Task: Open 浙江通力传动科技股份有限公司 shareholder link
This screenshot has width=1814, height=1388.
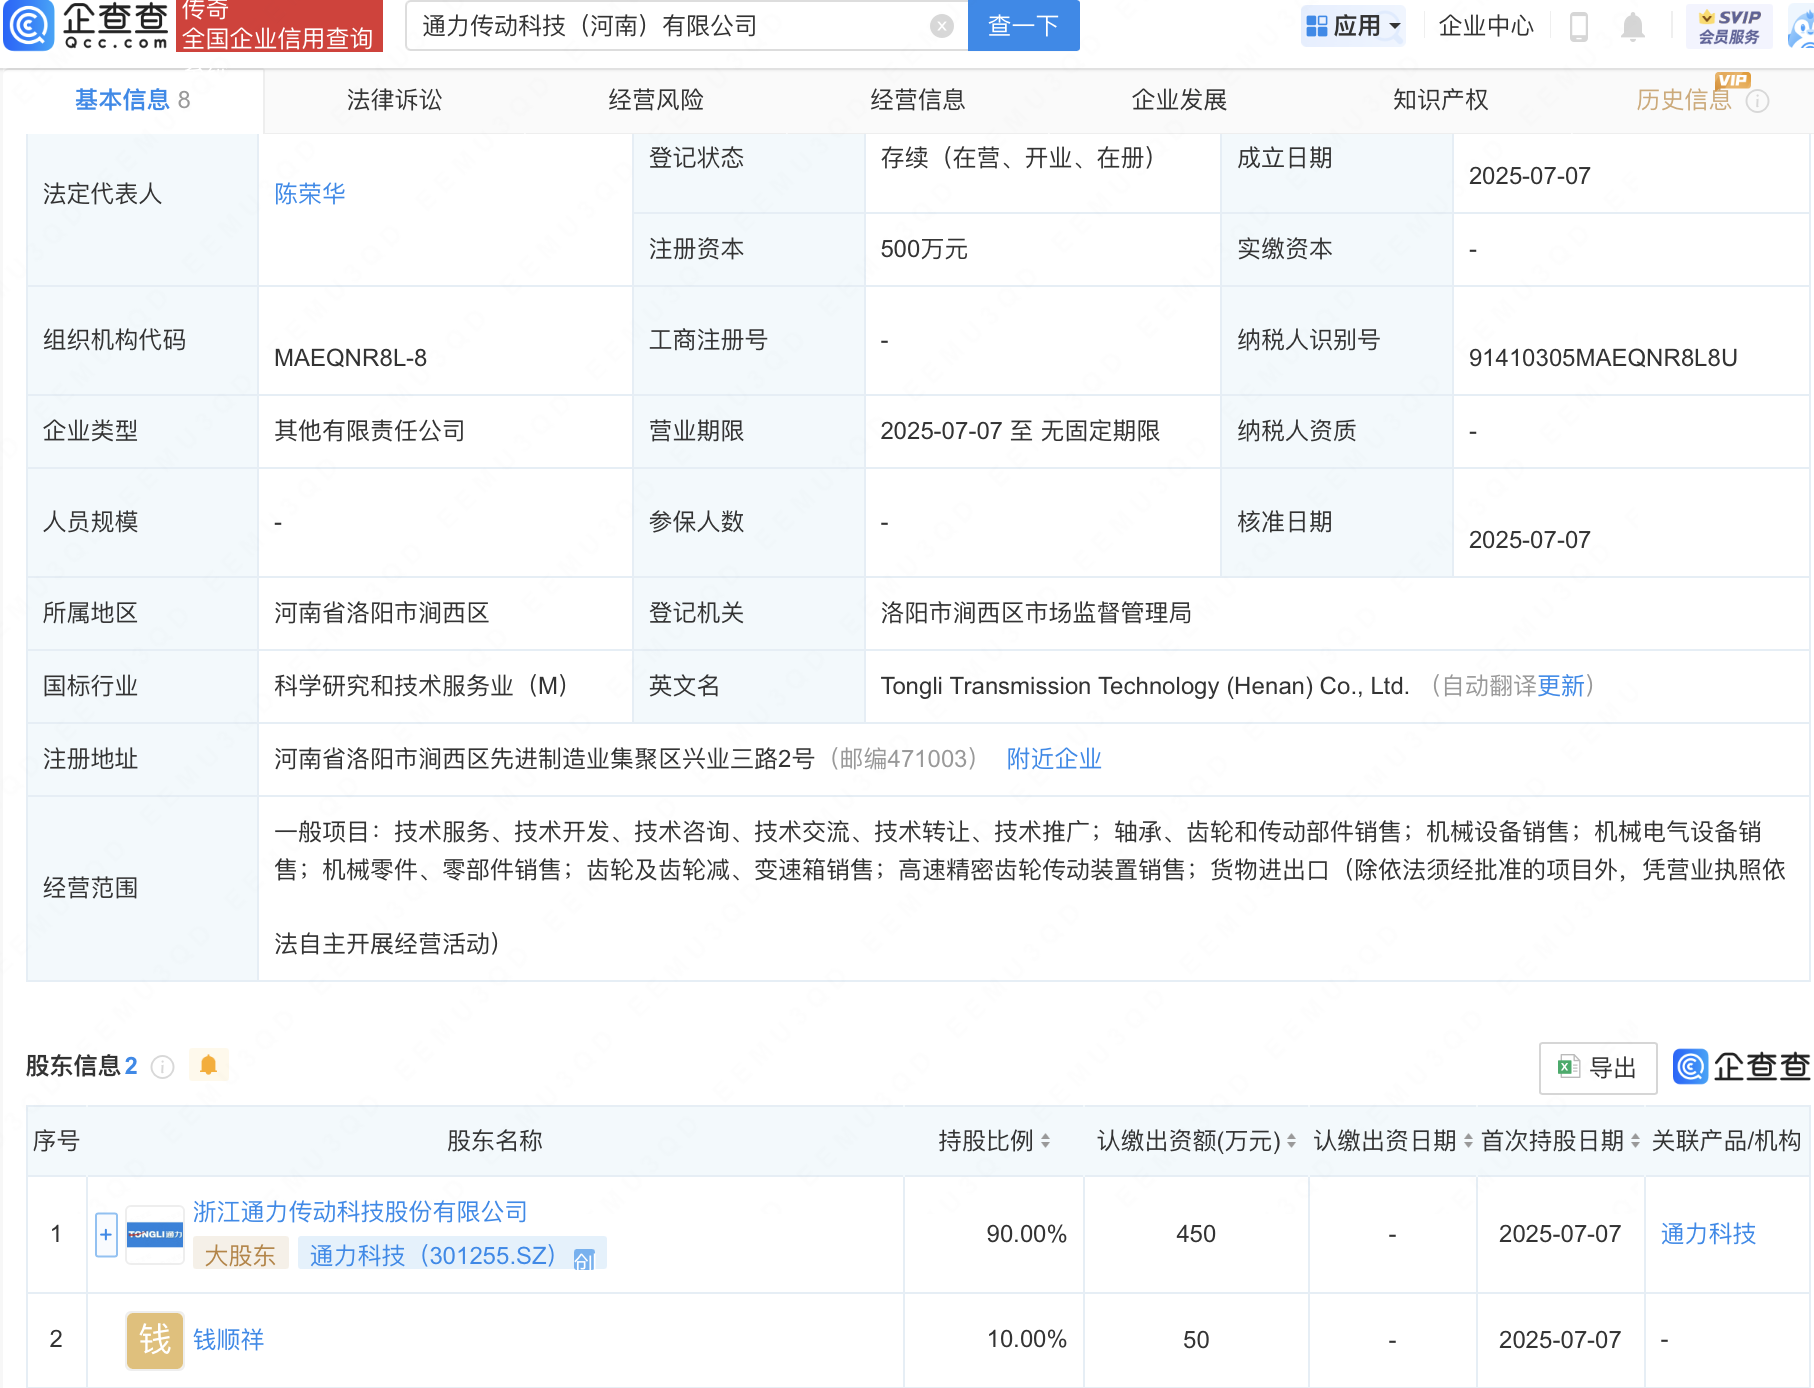Action: pyautogui.click(x=360, y=1212)
